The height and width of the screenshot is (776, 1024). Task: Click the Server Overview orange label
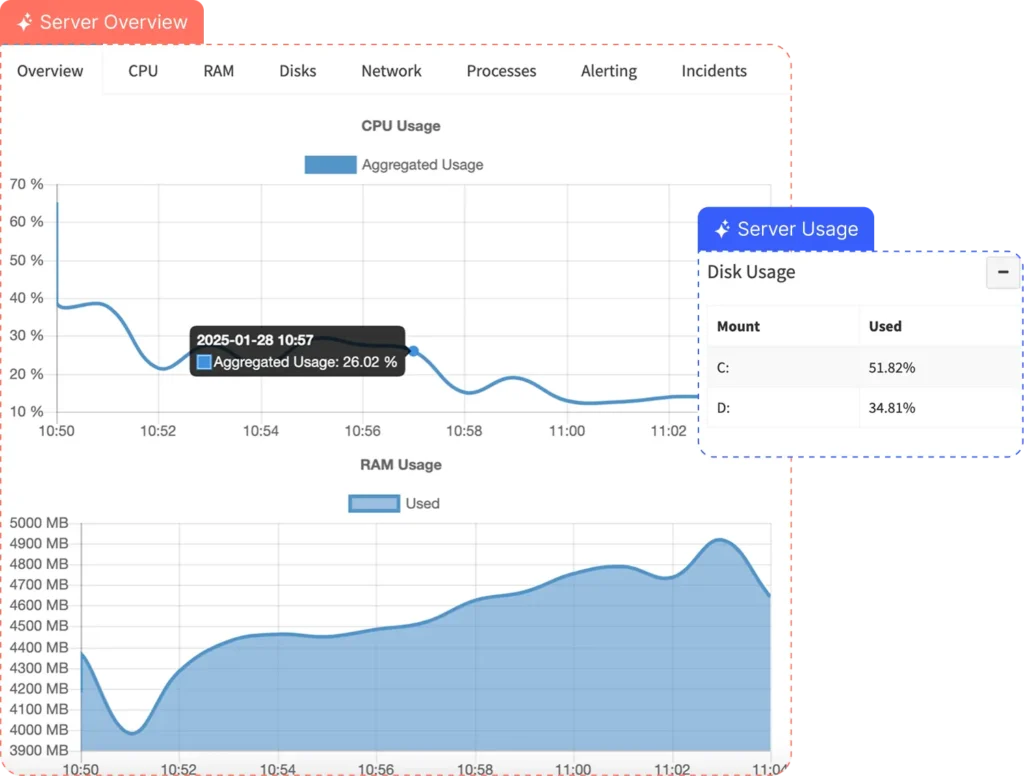(113, 22)
